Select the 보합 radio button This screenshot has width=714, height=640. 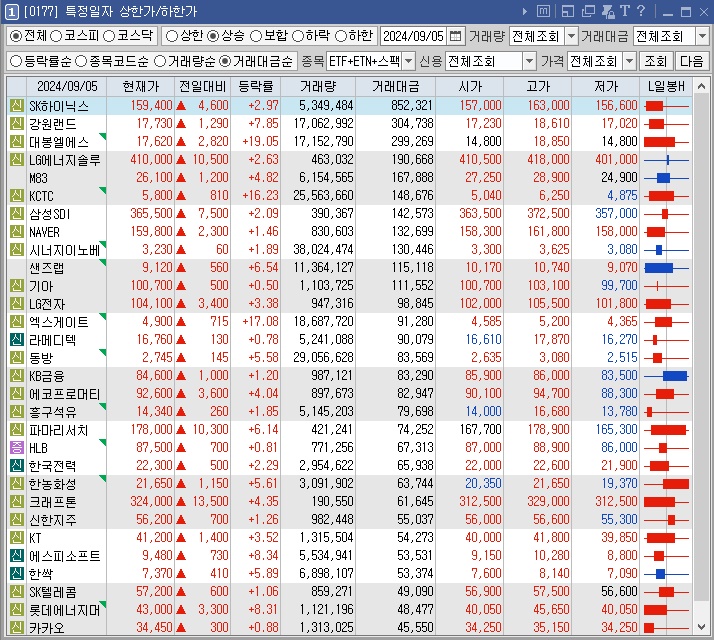[x=256, y=36]
